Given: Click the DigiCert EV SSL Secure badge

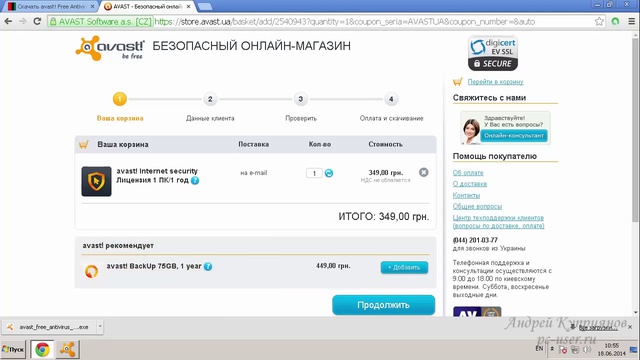Looking at the screenshot, I should 493,53.
